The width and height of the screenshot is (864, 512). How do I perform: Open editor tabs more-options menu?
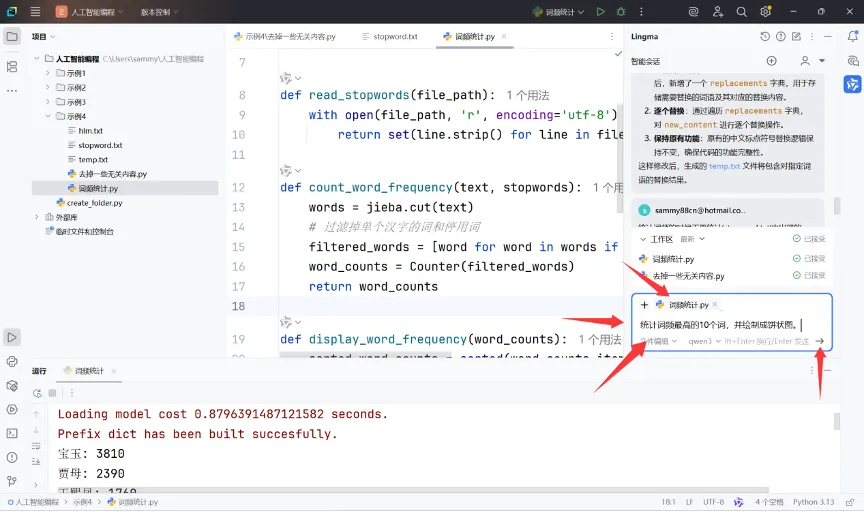[x=612, y=36]
